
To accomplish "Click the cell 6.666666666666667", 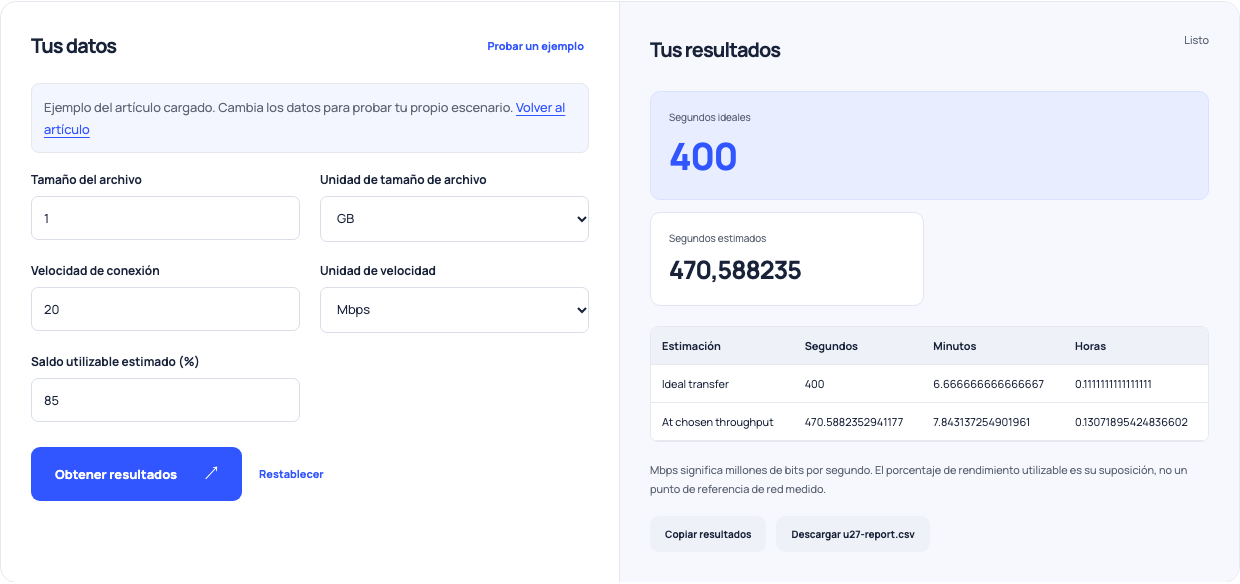I will [x=988, y=384].
